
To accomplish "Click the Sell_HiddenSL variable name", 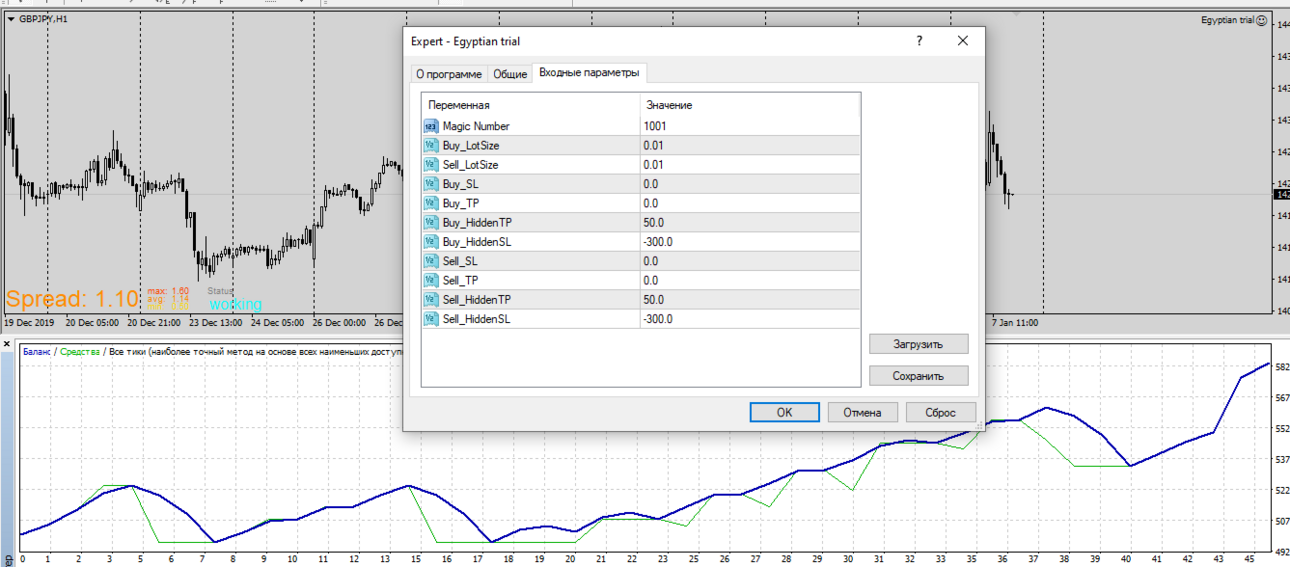I will 476,319.
